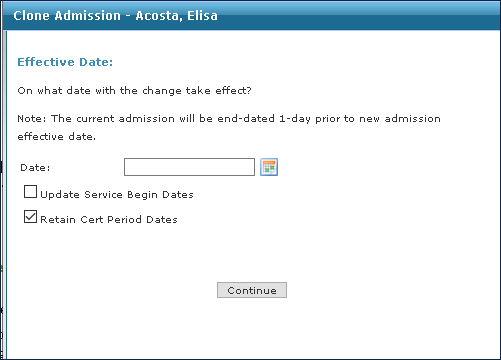Show the date chooser next to the Date field

tap(269, 167)
